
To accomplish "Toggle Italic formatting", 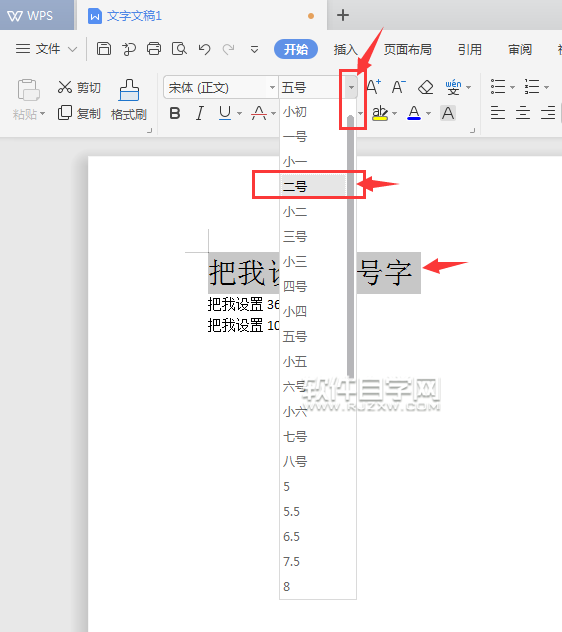I will 200,113.
